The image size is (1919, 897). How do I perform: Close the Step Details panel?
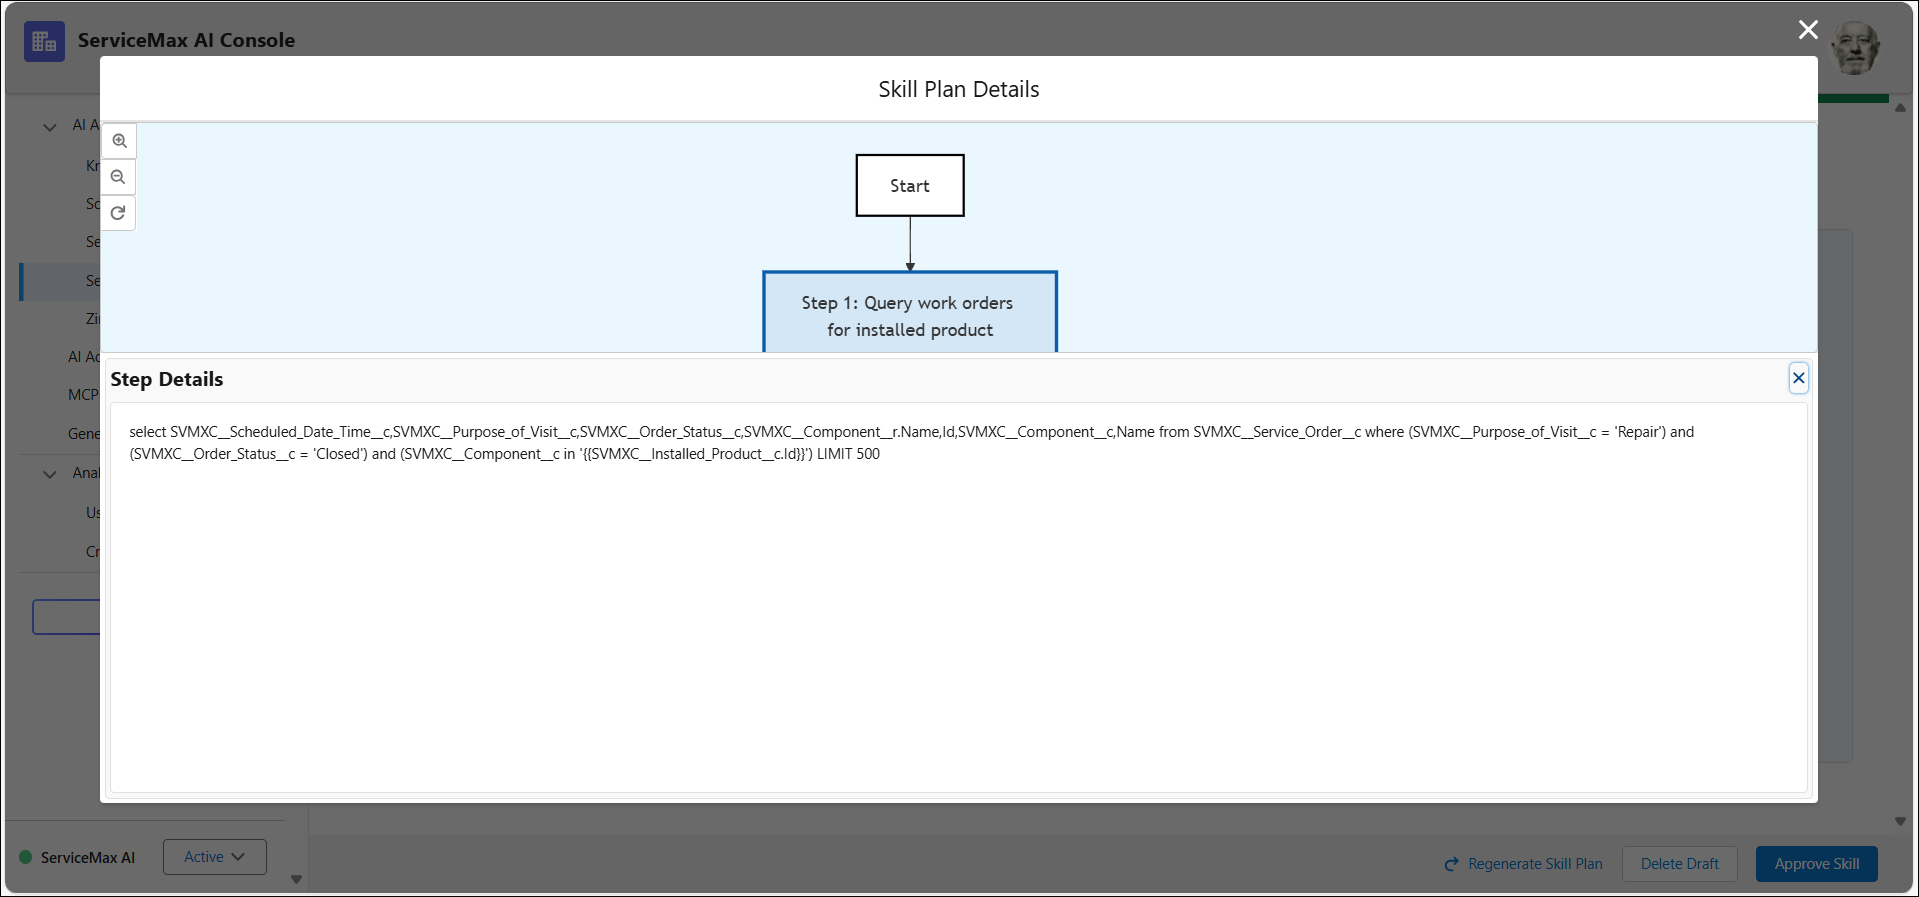tap(1798, 378)
